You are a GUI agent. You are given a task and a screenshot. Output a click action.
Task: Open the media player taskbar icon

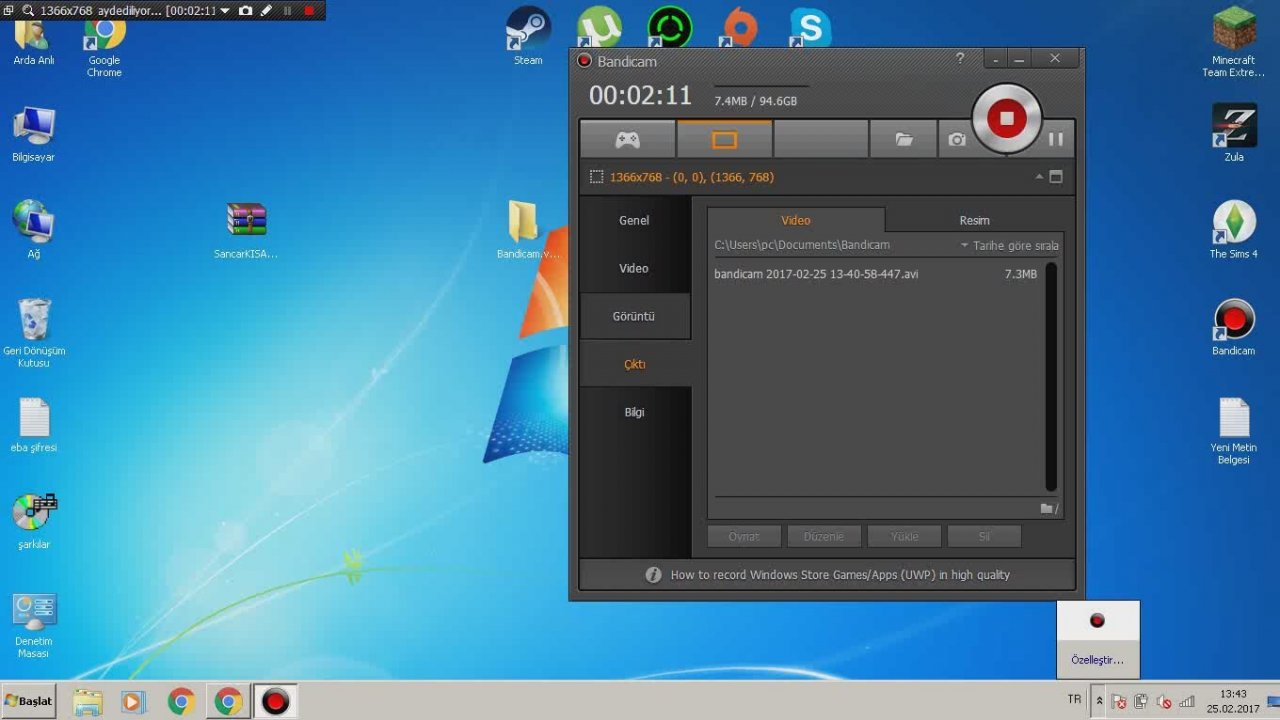point(133,702)
